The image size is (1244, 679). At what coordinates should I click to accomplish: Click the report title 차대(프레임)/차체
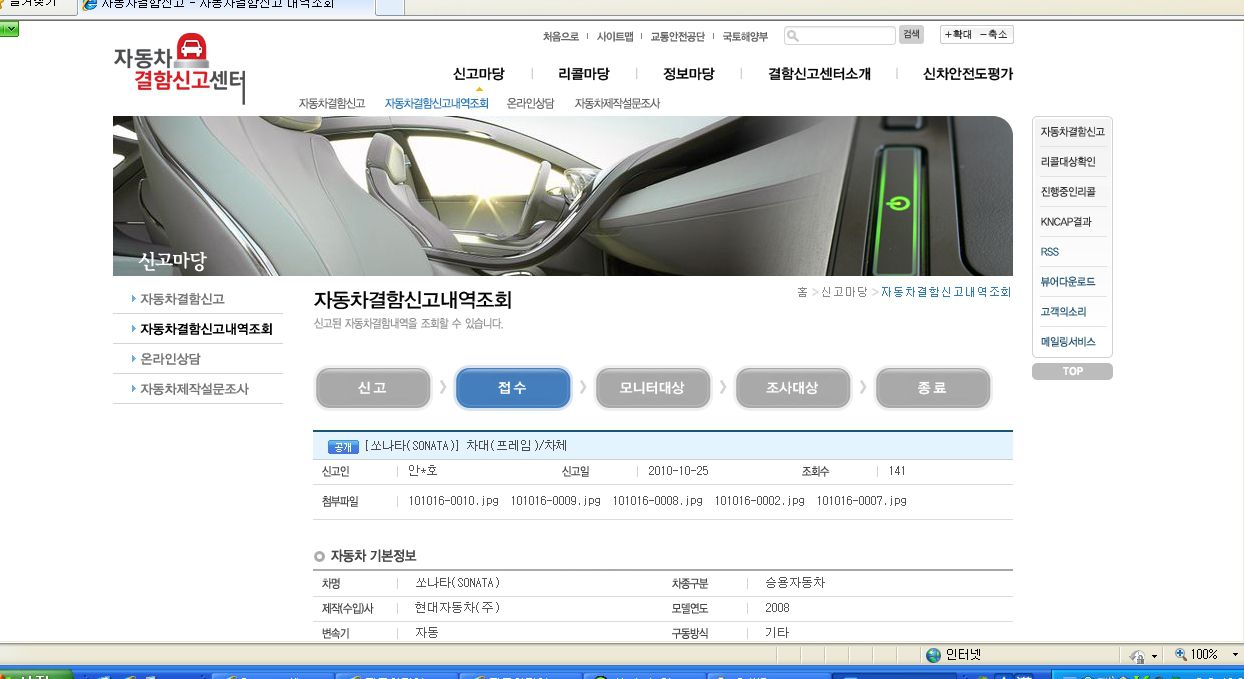click(517, 446)
